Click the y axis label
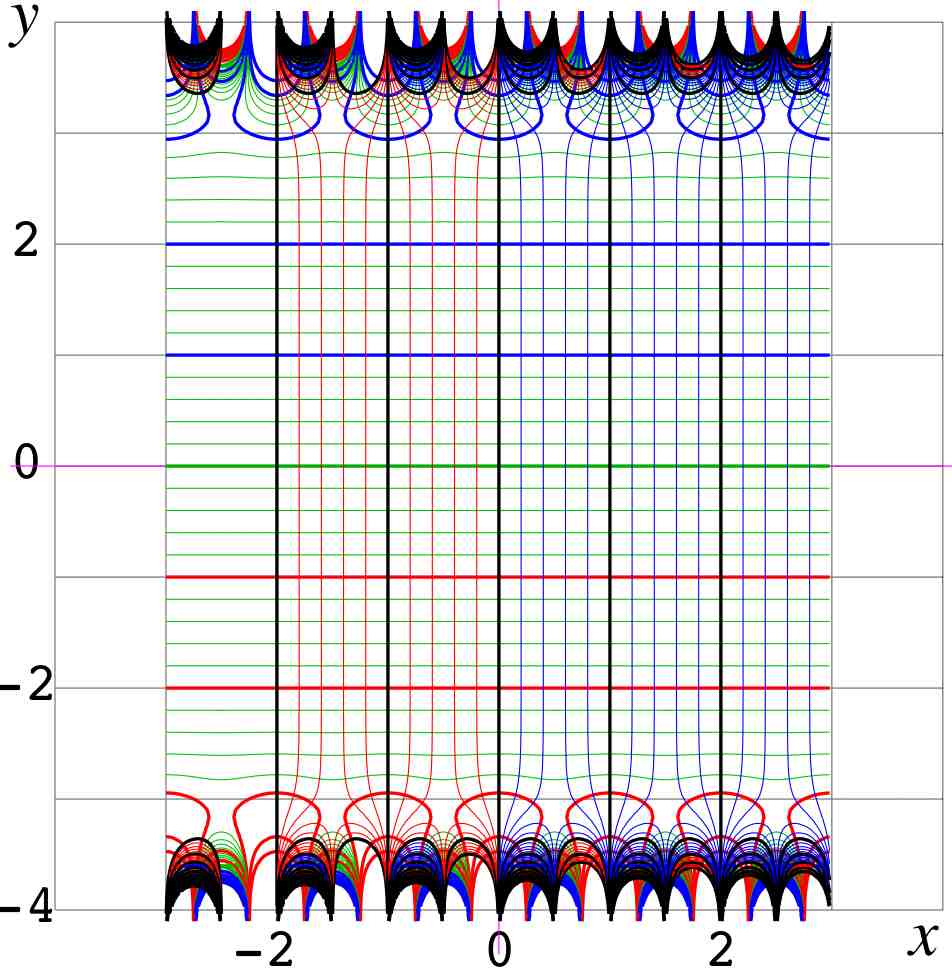The height and width of the screenshot is (969, 952). coord(22,24)
